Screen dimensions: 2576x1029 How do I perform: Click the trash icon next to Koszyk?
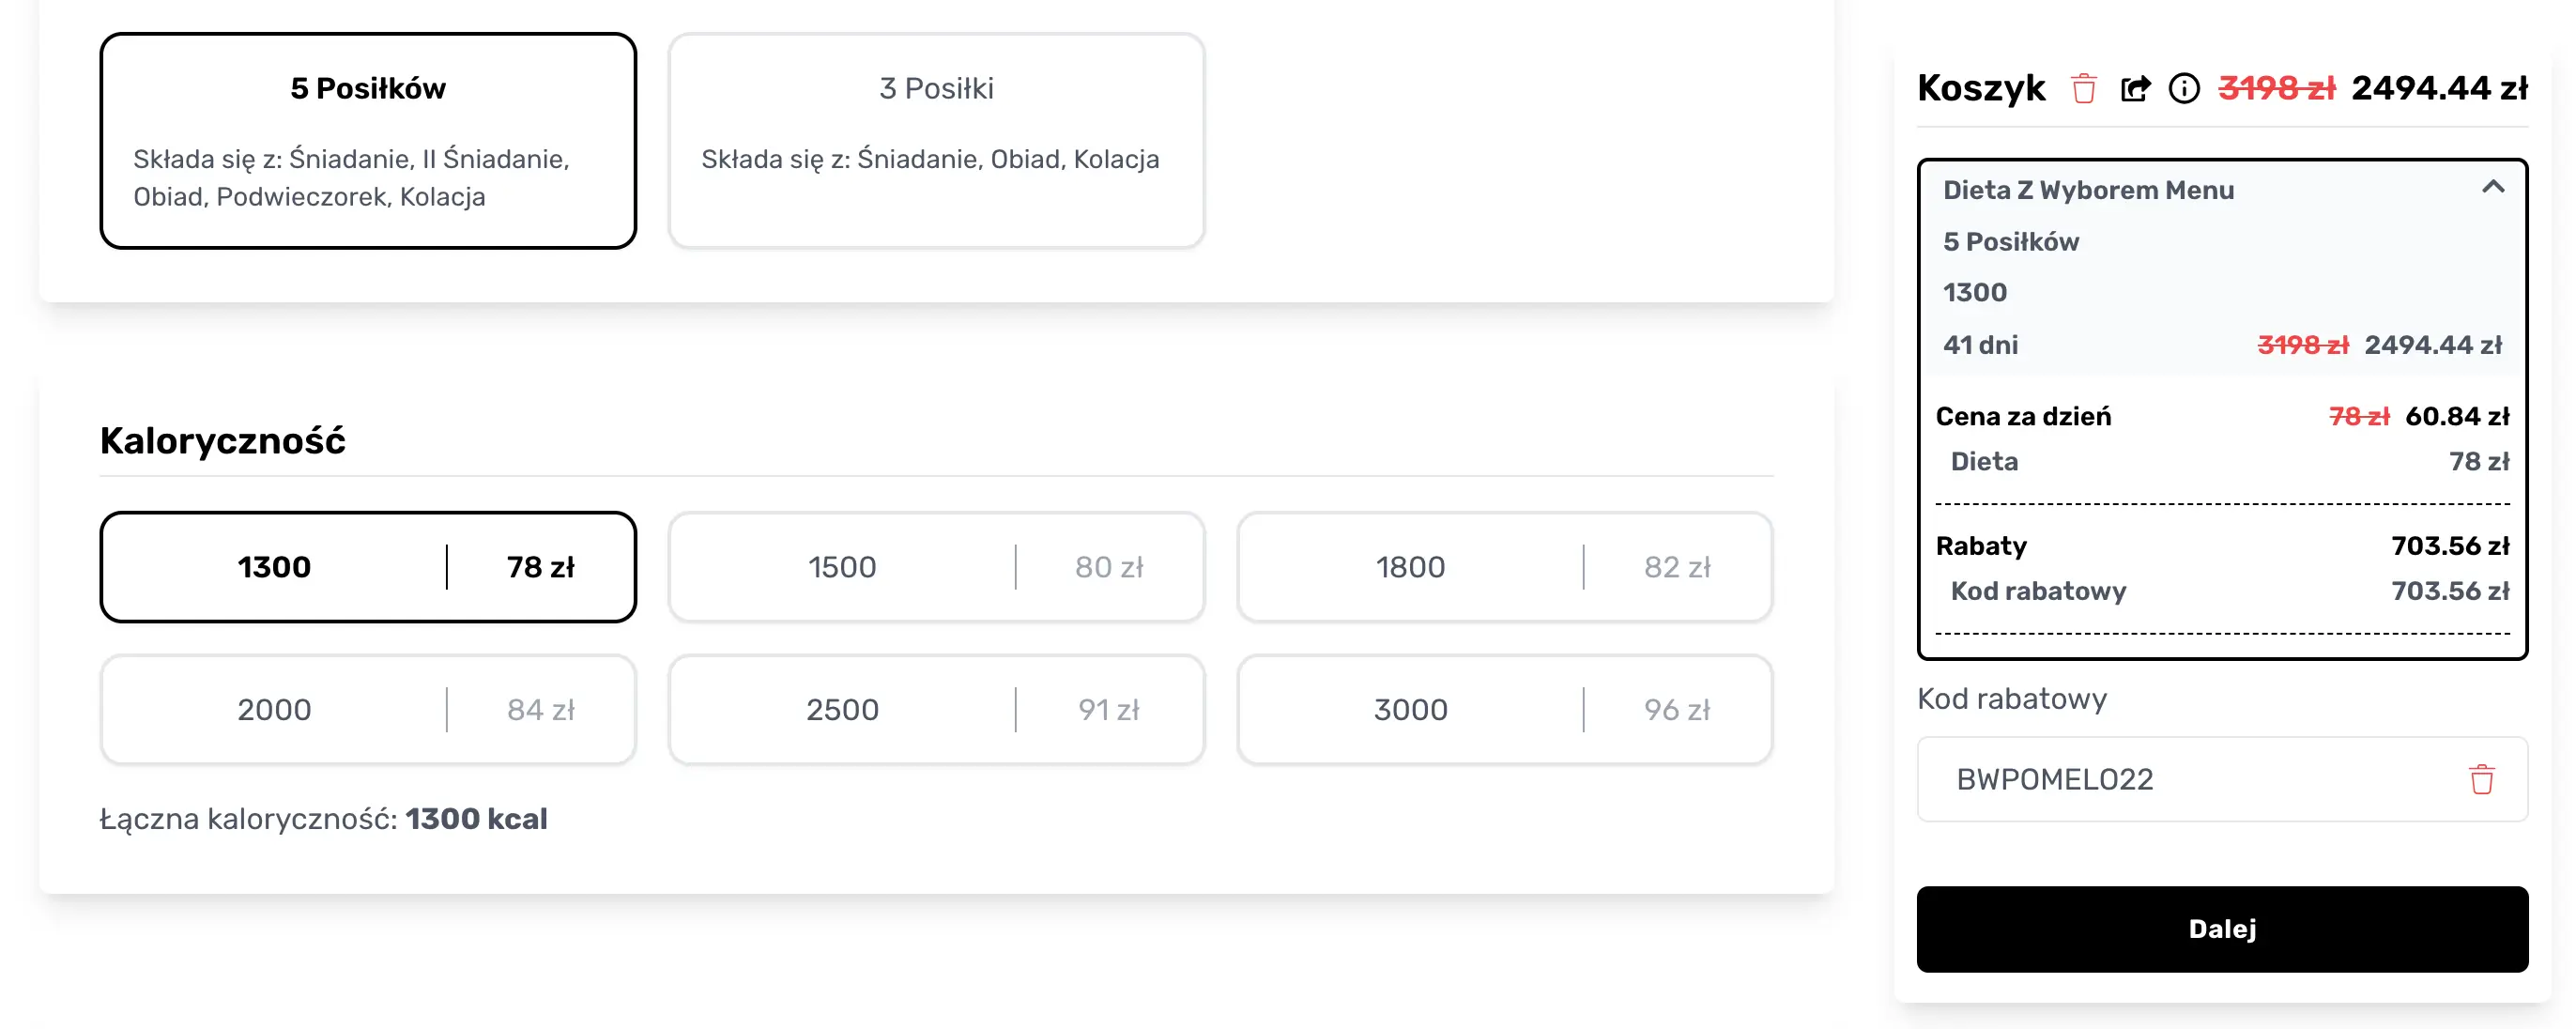click(2084, 89)
